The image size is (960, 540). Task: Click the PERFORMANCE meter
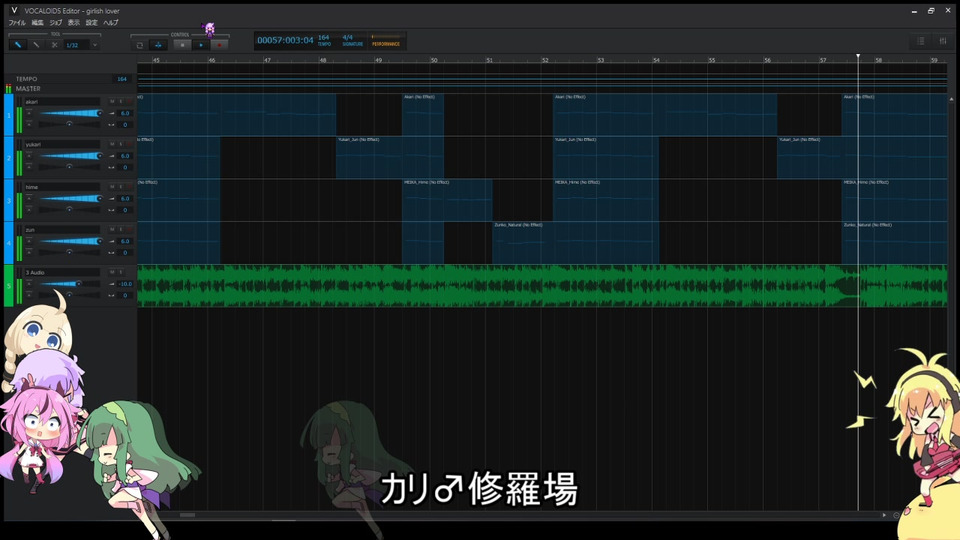pyautogui.click(x=386, y=41)
